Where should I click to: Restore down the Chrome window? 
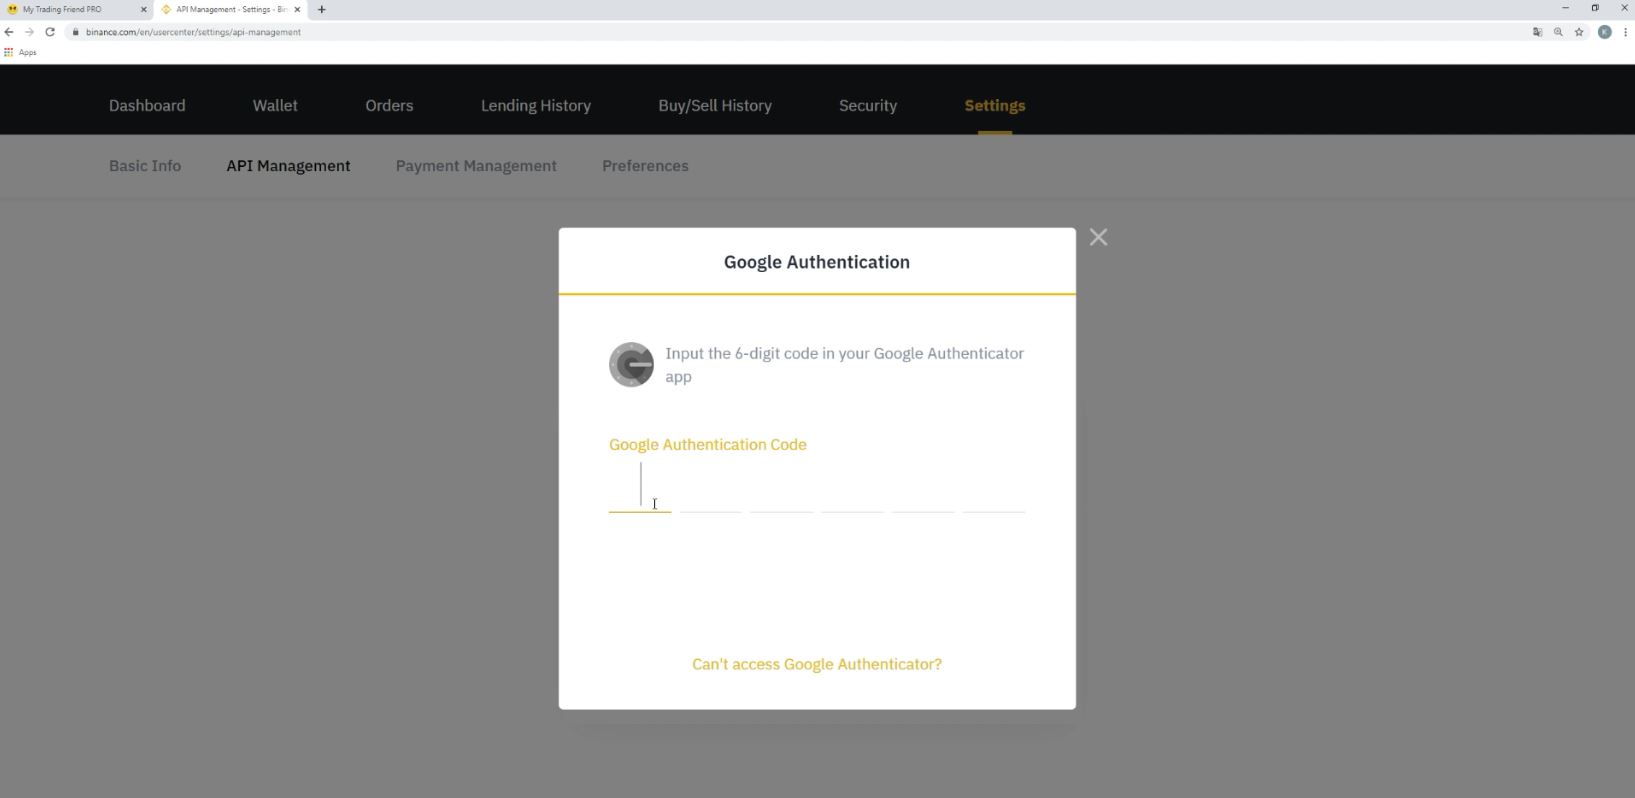click(x=1595, y=8)
